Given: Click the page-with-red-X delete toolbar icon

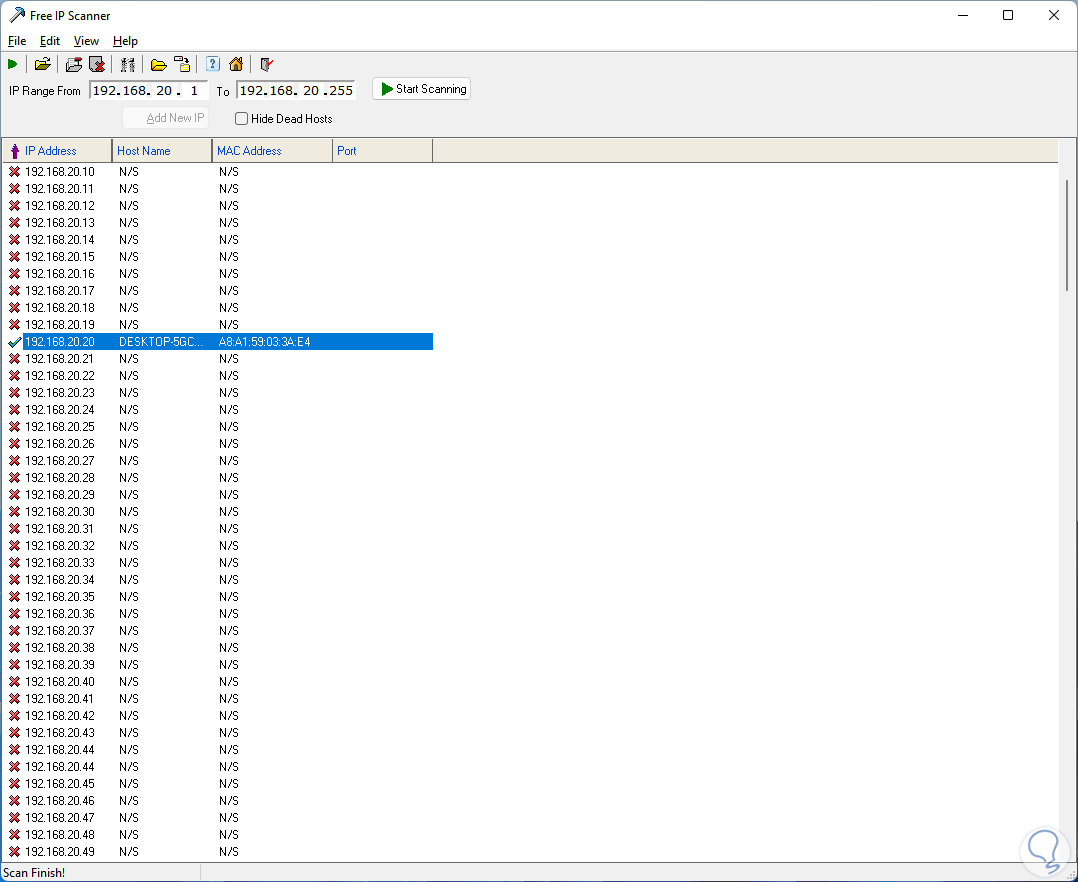Looking at the screenshot, I should coord(97,65).
